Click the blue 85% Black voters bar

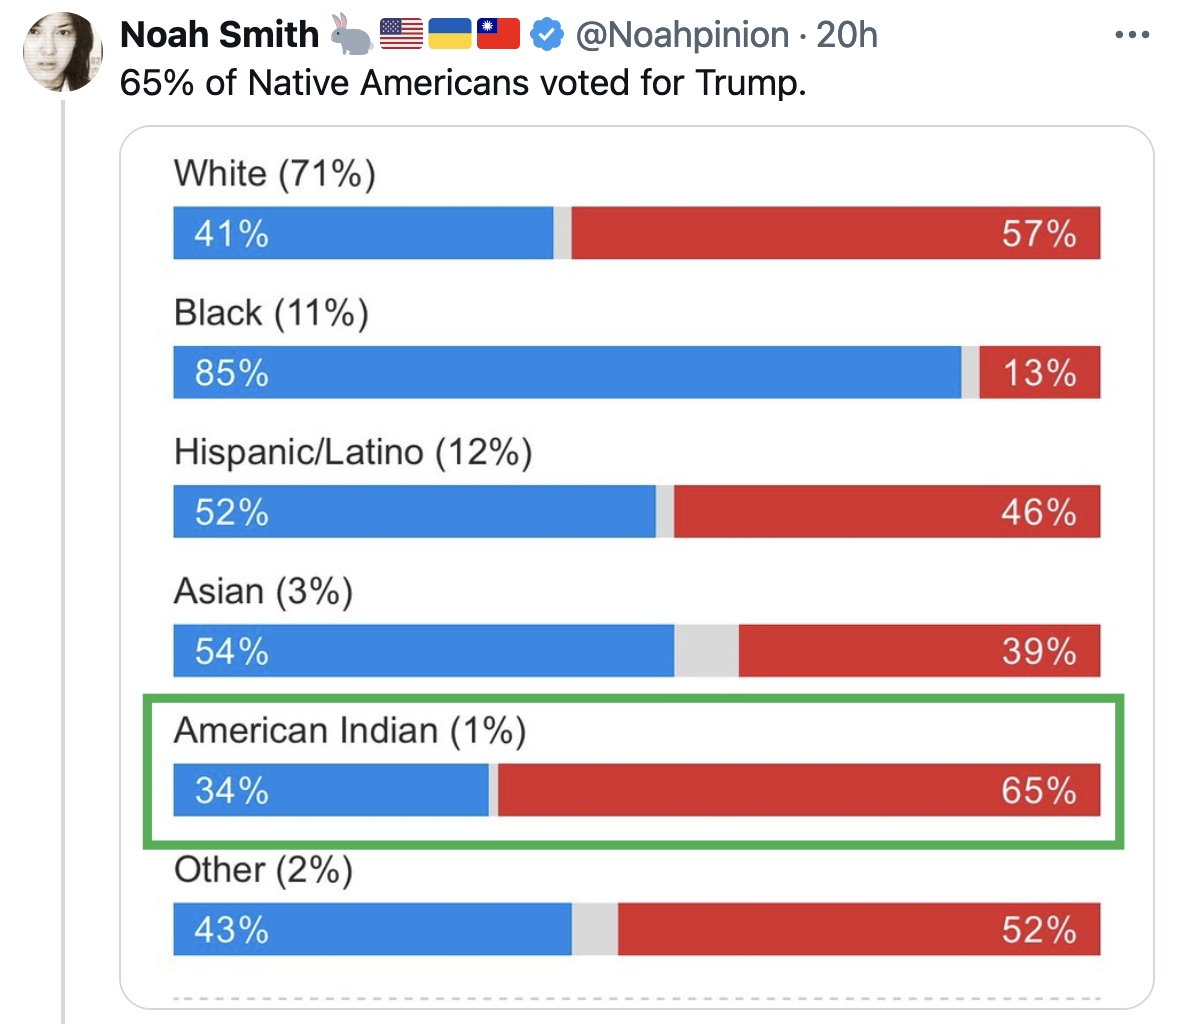coord(567,372)
